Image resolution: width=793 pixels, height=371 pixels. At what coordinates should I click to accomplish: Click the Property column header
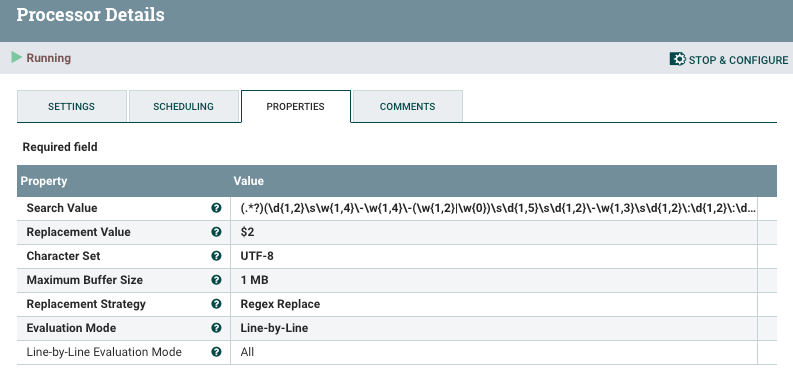43,181
